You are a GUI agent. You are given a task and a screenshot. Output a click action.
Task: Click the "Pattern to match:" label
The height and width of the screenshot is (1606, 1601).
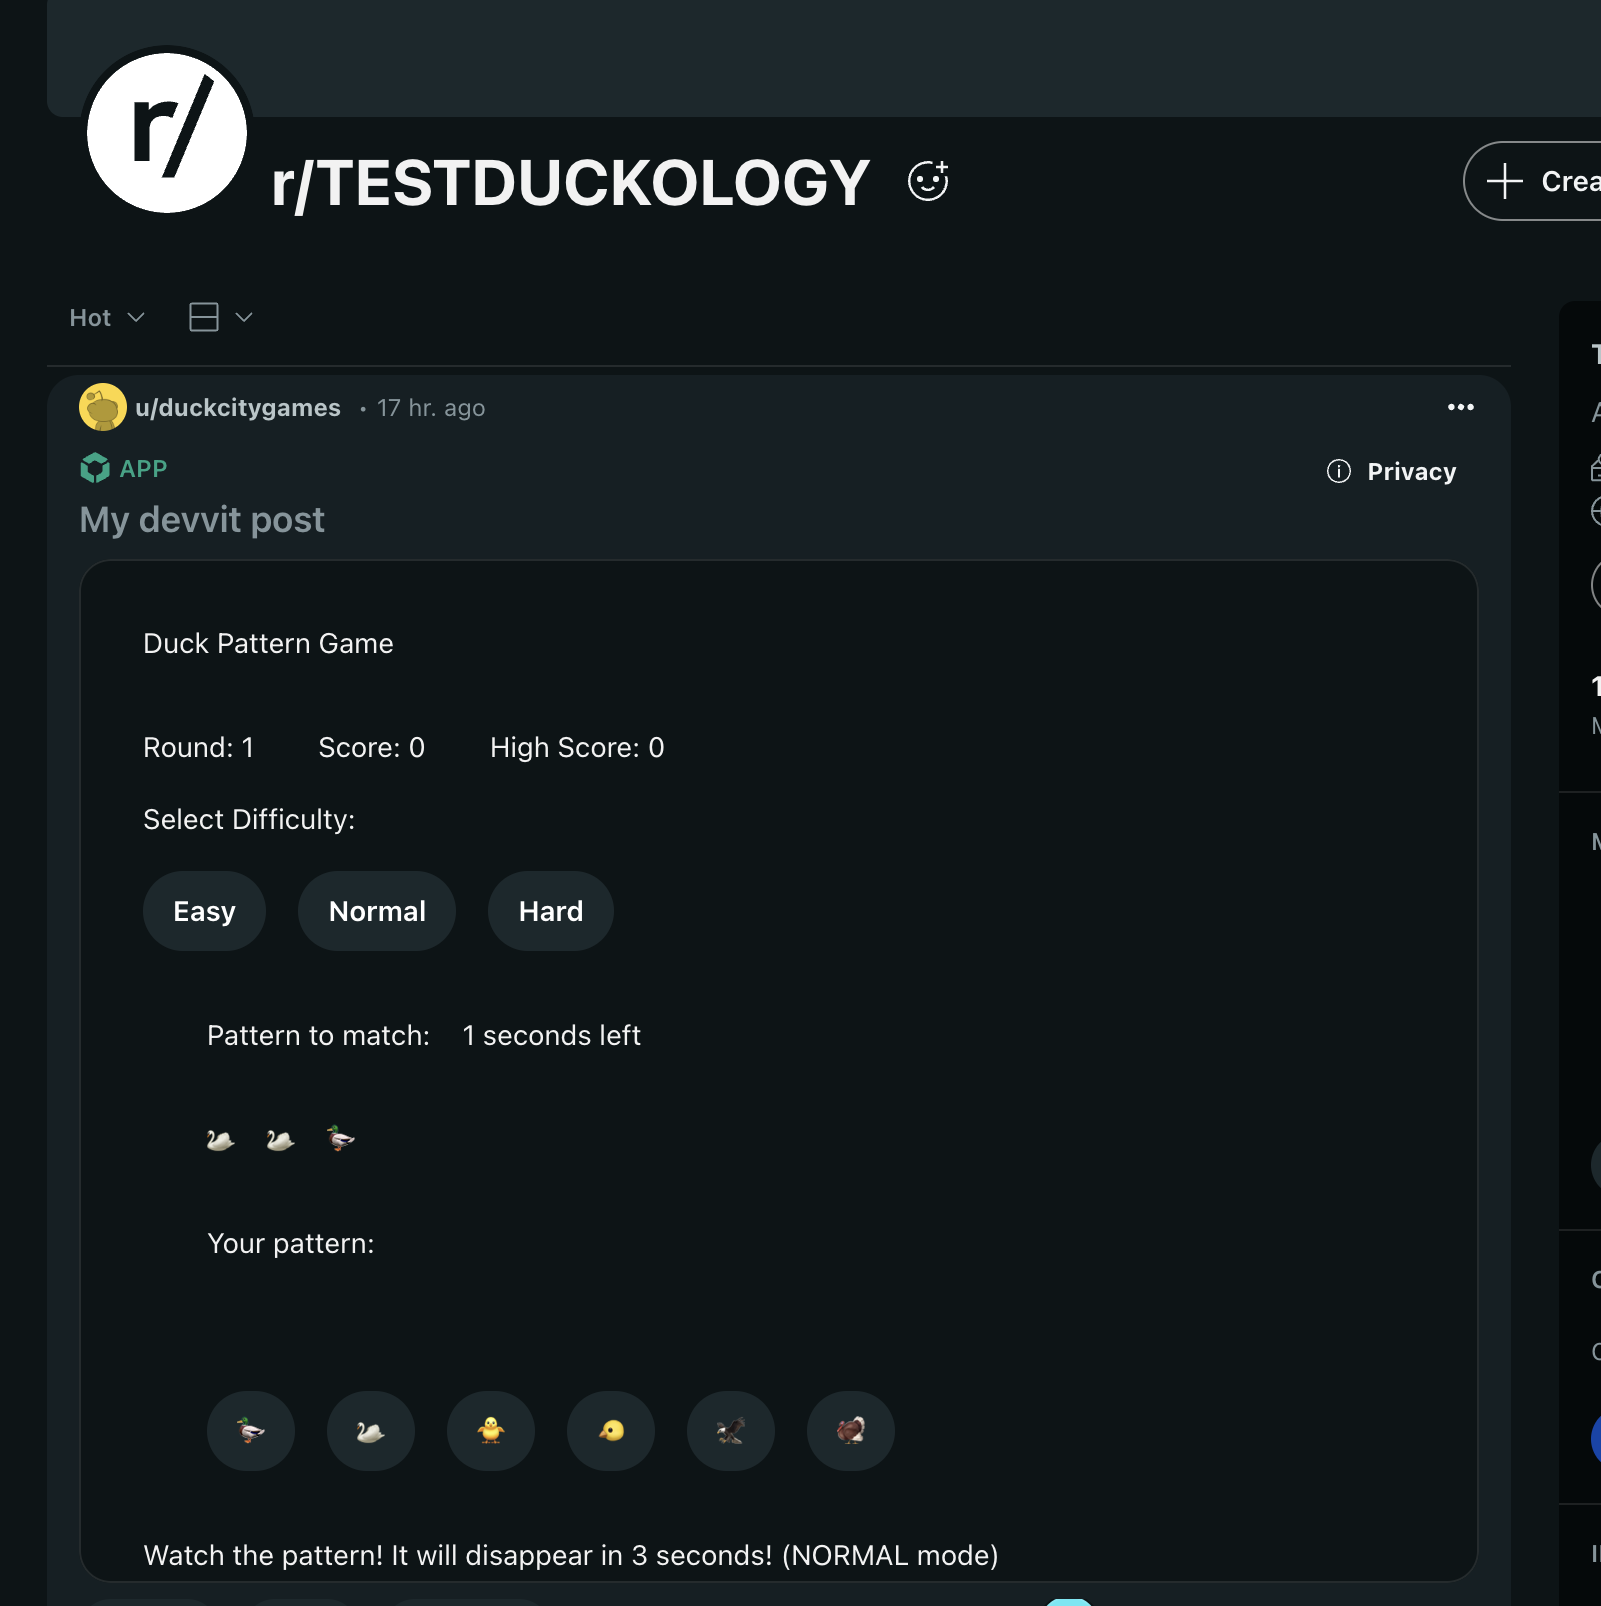[x=318, y=1035]
